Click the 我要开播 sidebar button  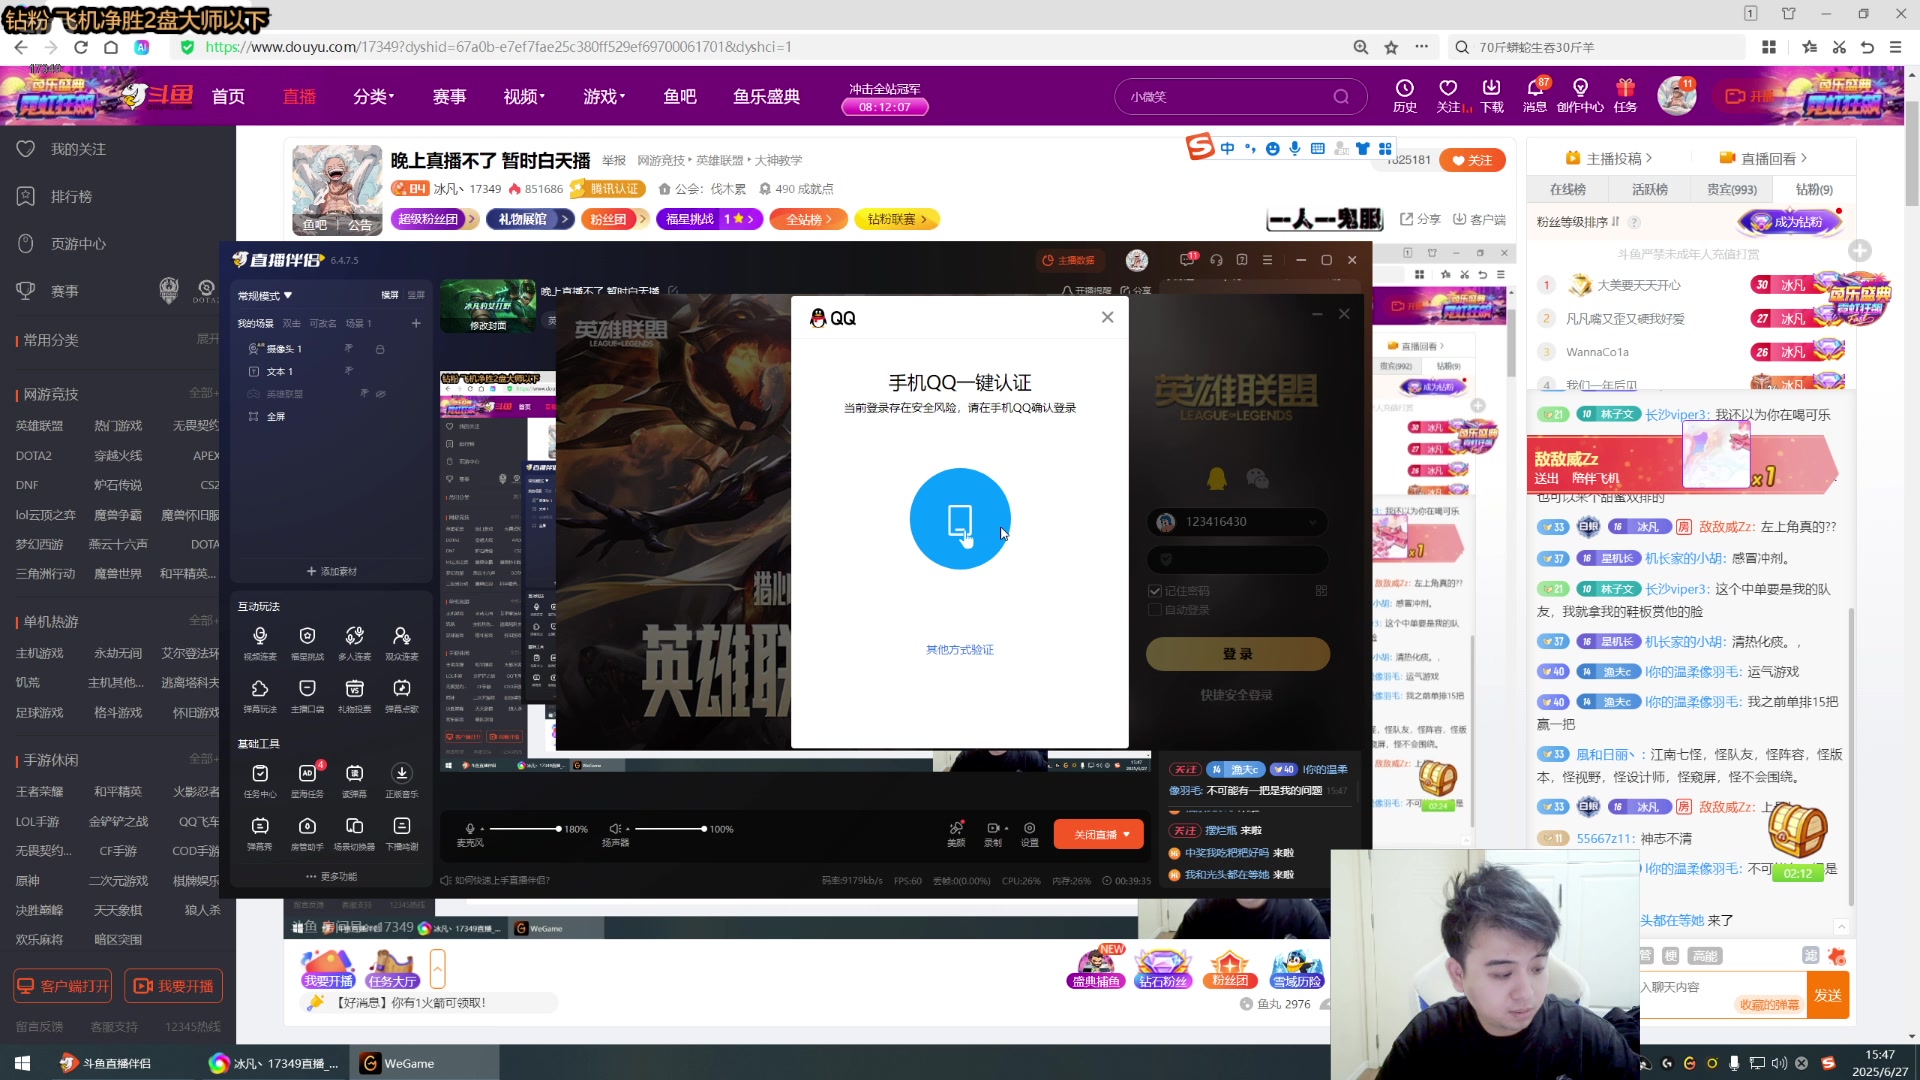click(x=173, y=986)
